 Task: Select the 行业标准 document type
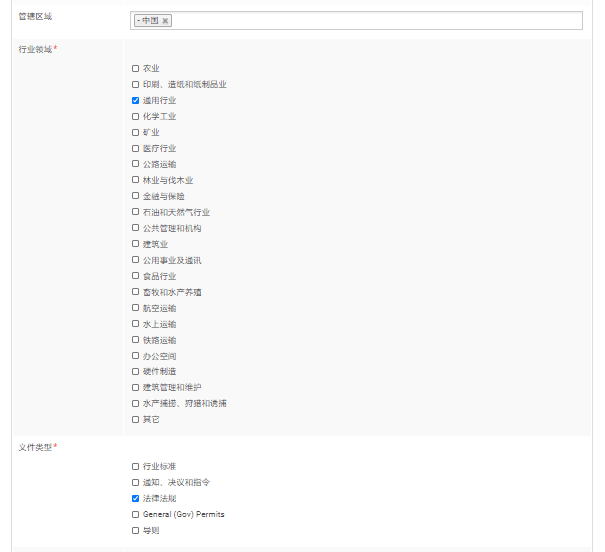coord(136,467)
